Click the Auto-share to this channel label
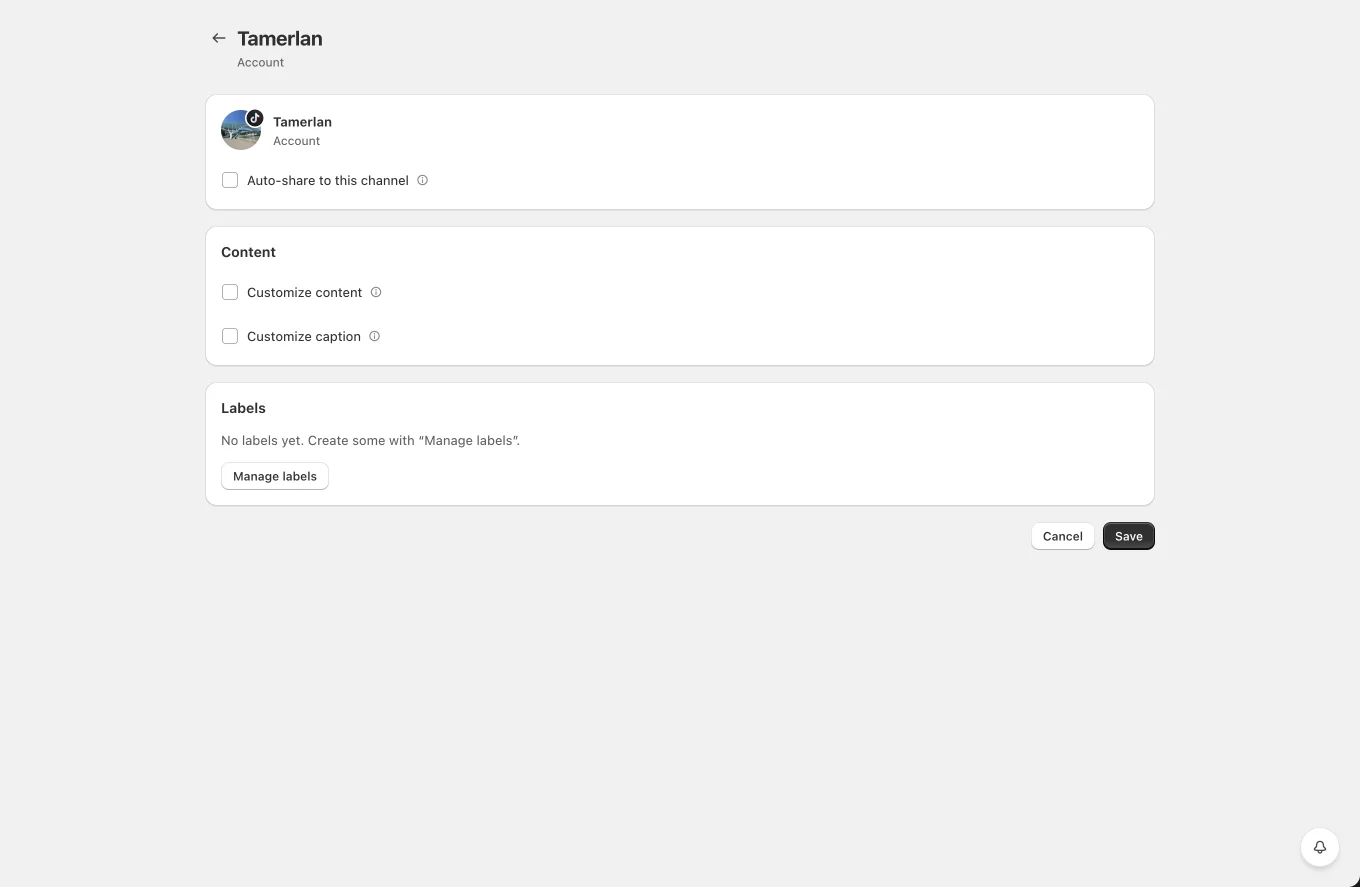The height and width of the screenshot is (887, 1360). 328,180
